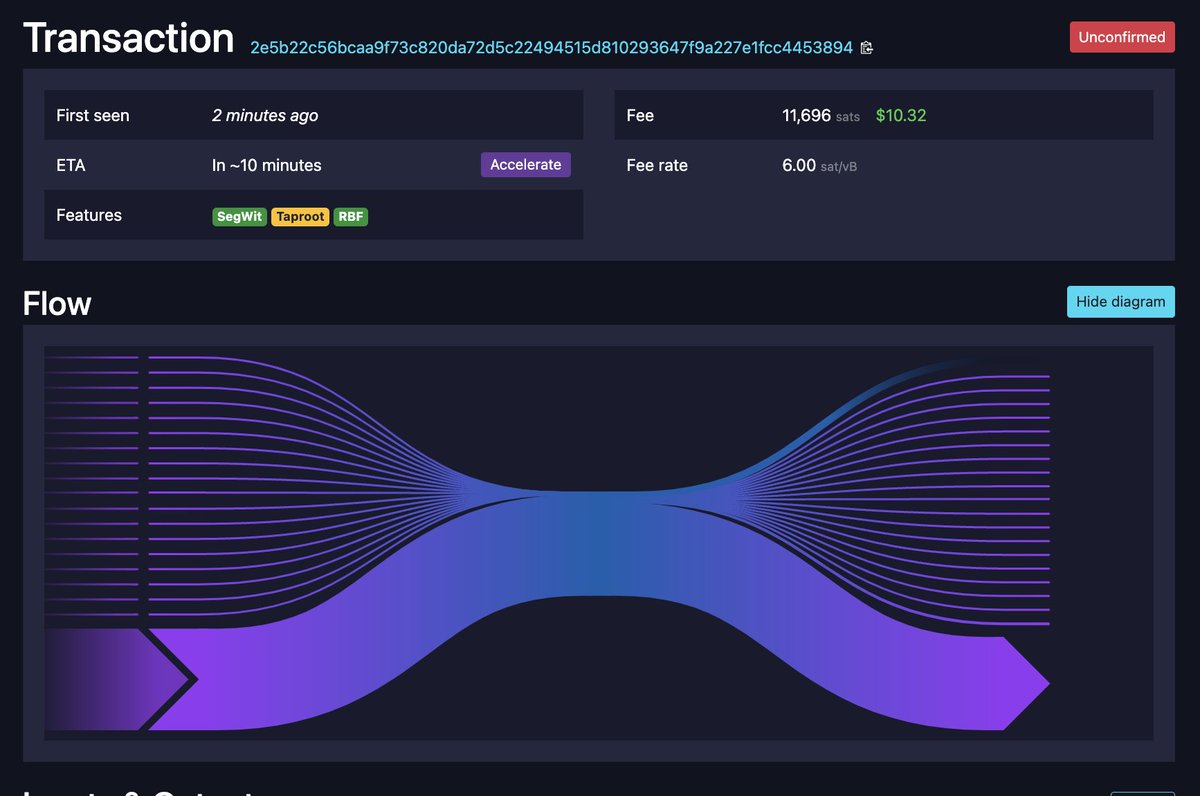This screenshot has width=1200, height=796.
Task: Click the Flow section heading
Action: [x=57, y=303]
